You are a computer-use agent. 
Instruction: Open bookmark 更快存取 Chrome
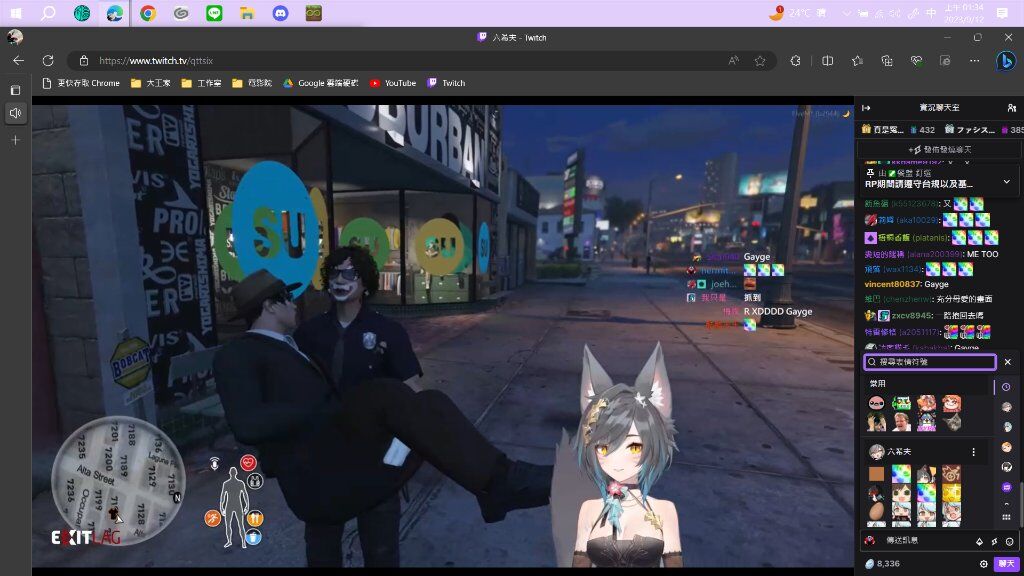[x=81, y=83]
